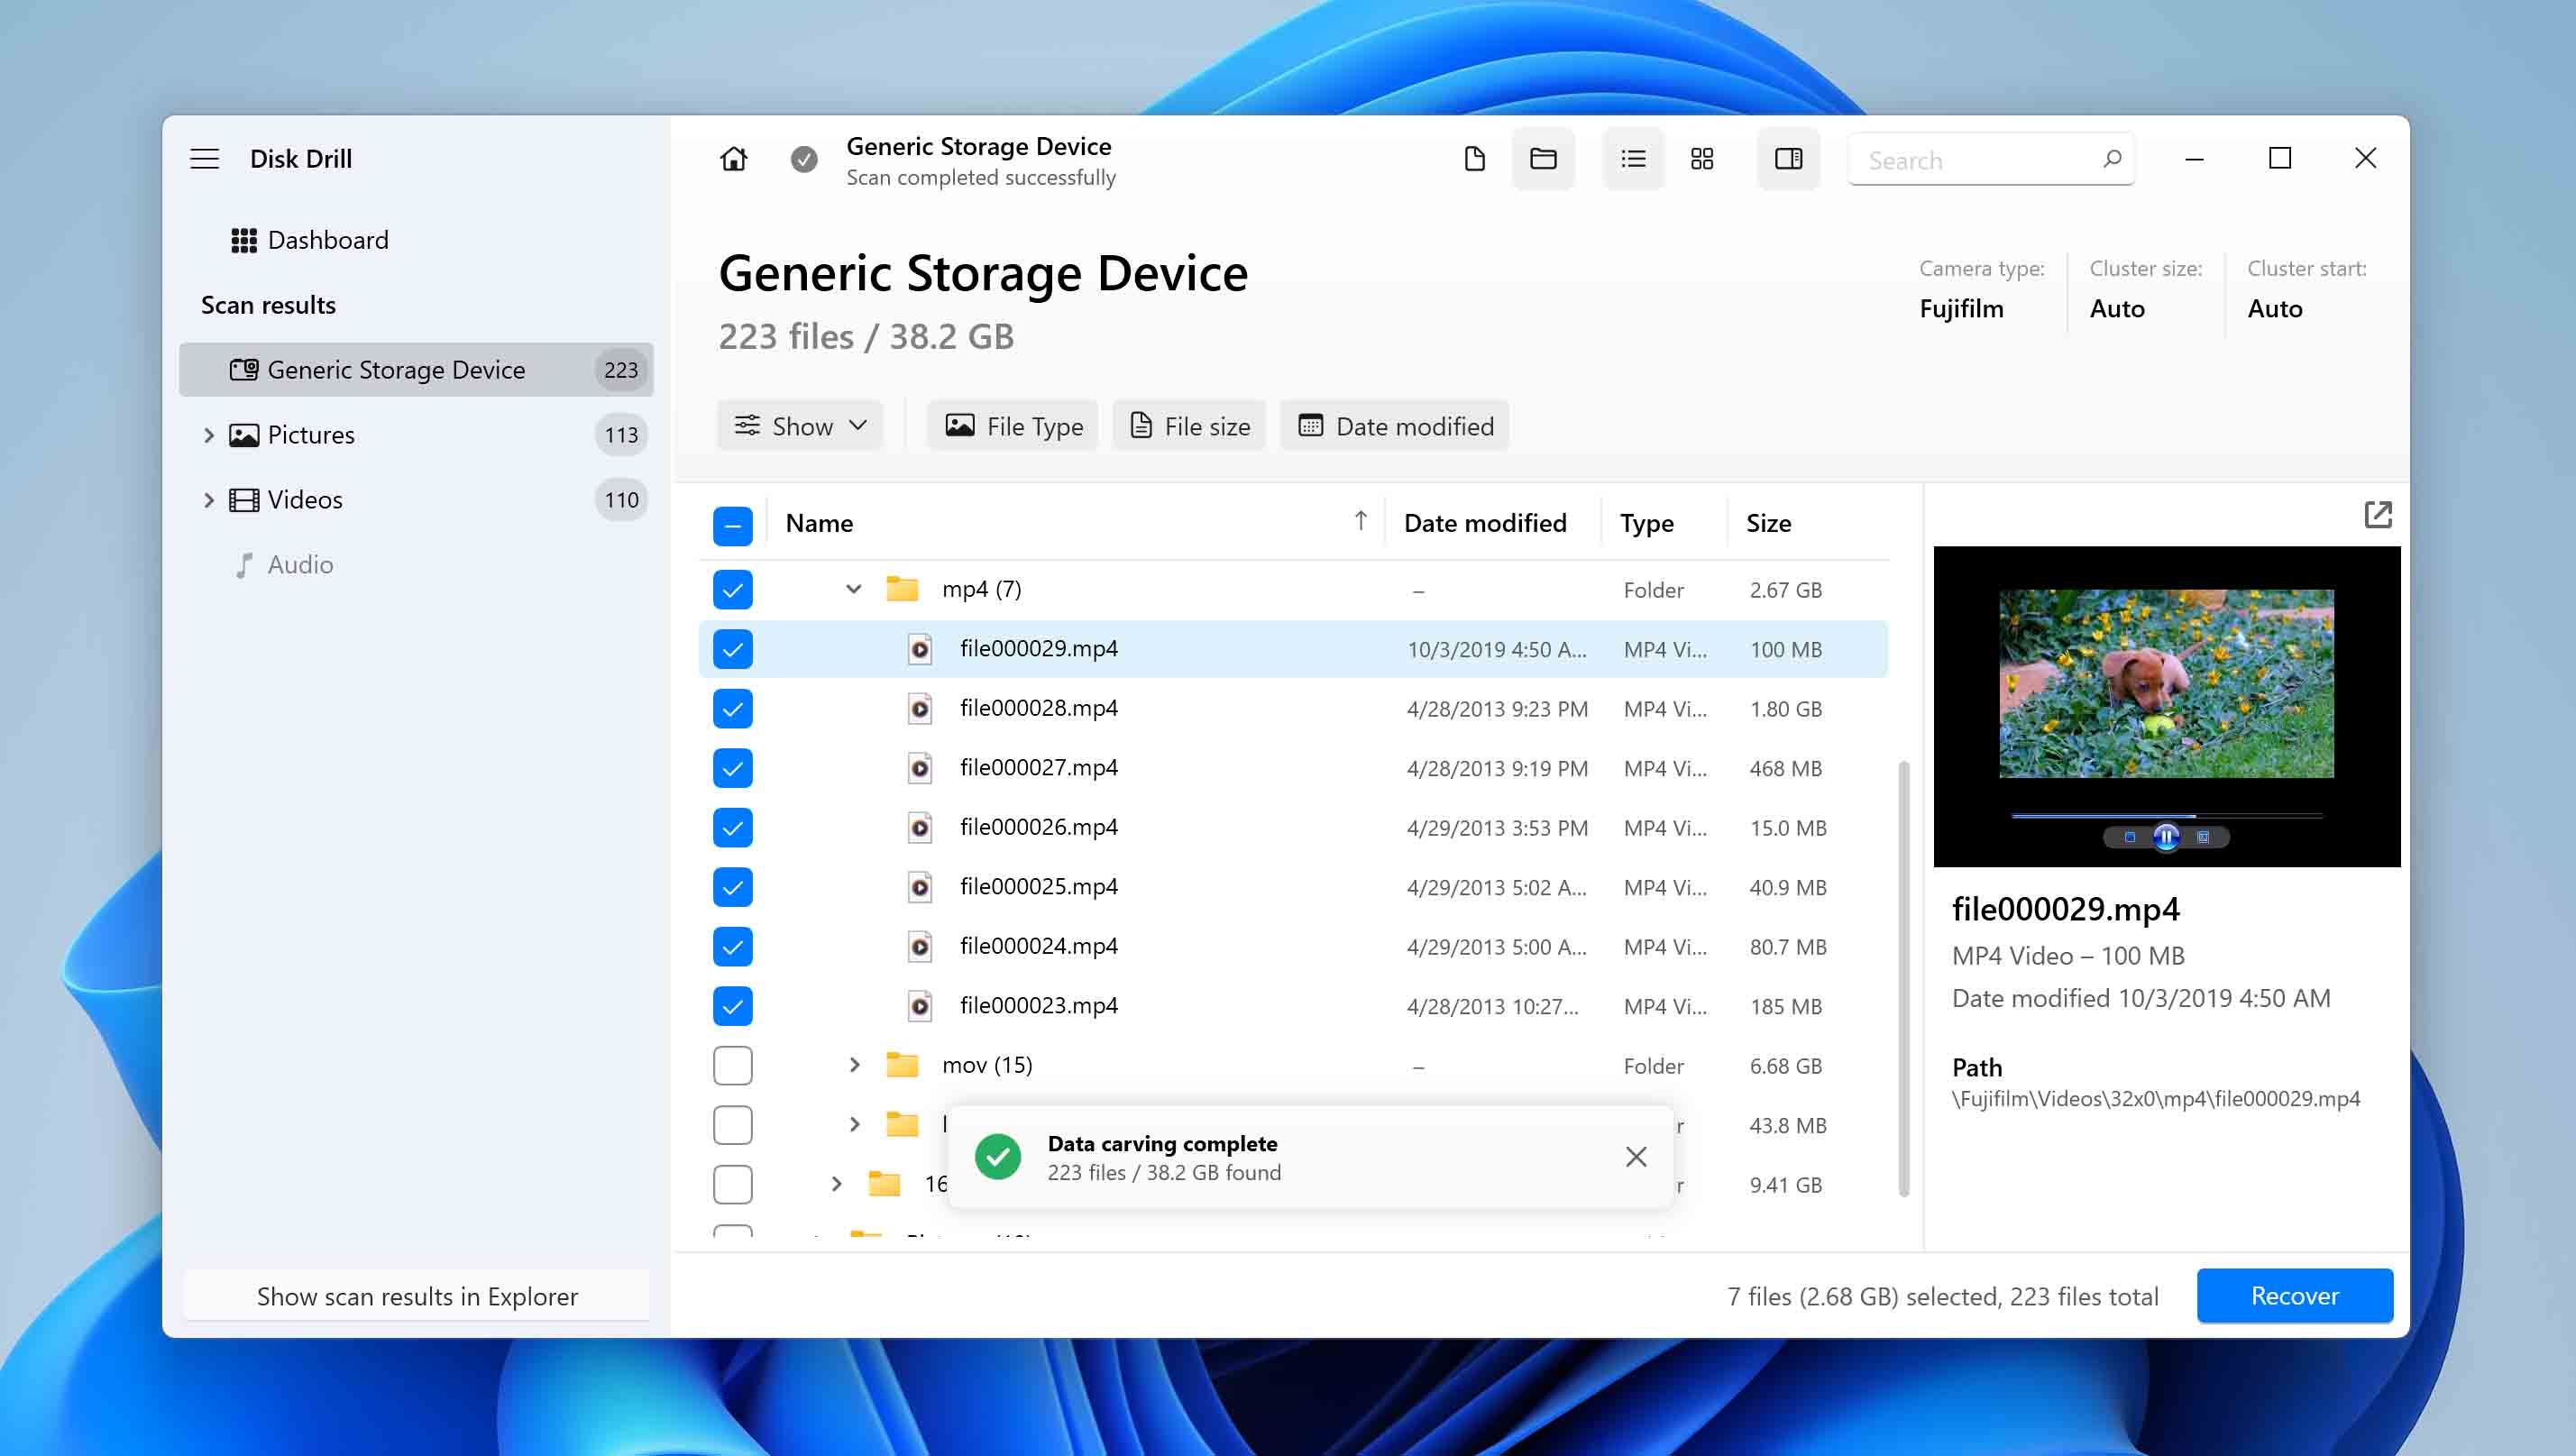
Task: Click the search magnifier icon
Action: pos(2111,159)
